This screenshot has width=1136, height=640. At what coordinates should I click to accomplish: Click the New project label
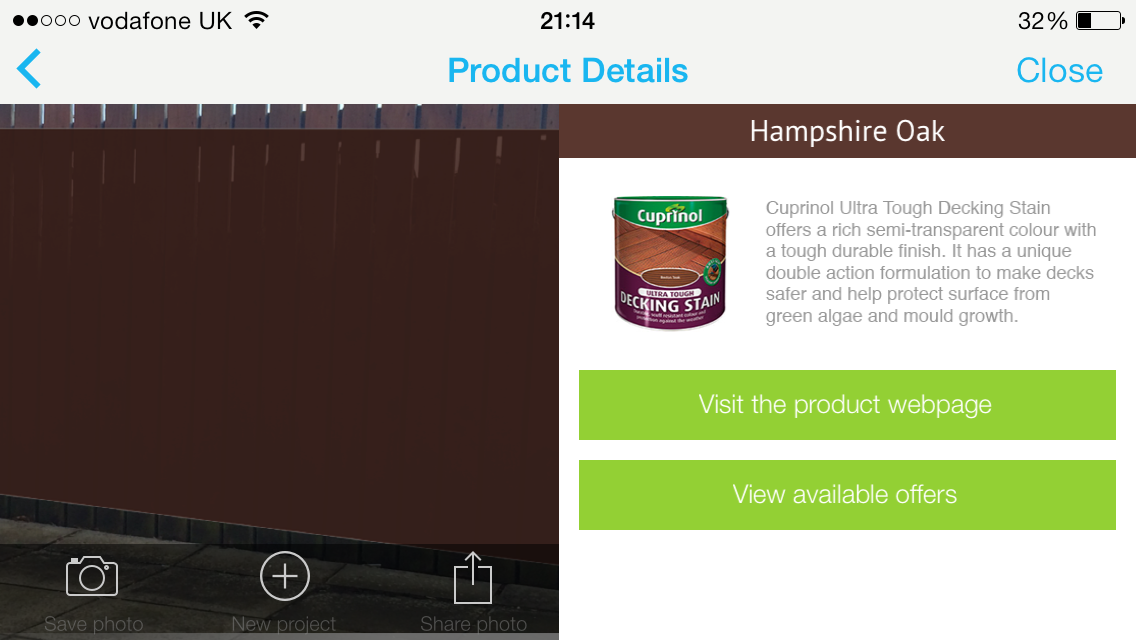[283, 623]
